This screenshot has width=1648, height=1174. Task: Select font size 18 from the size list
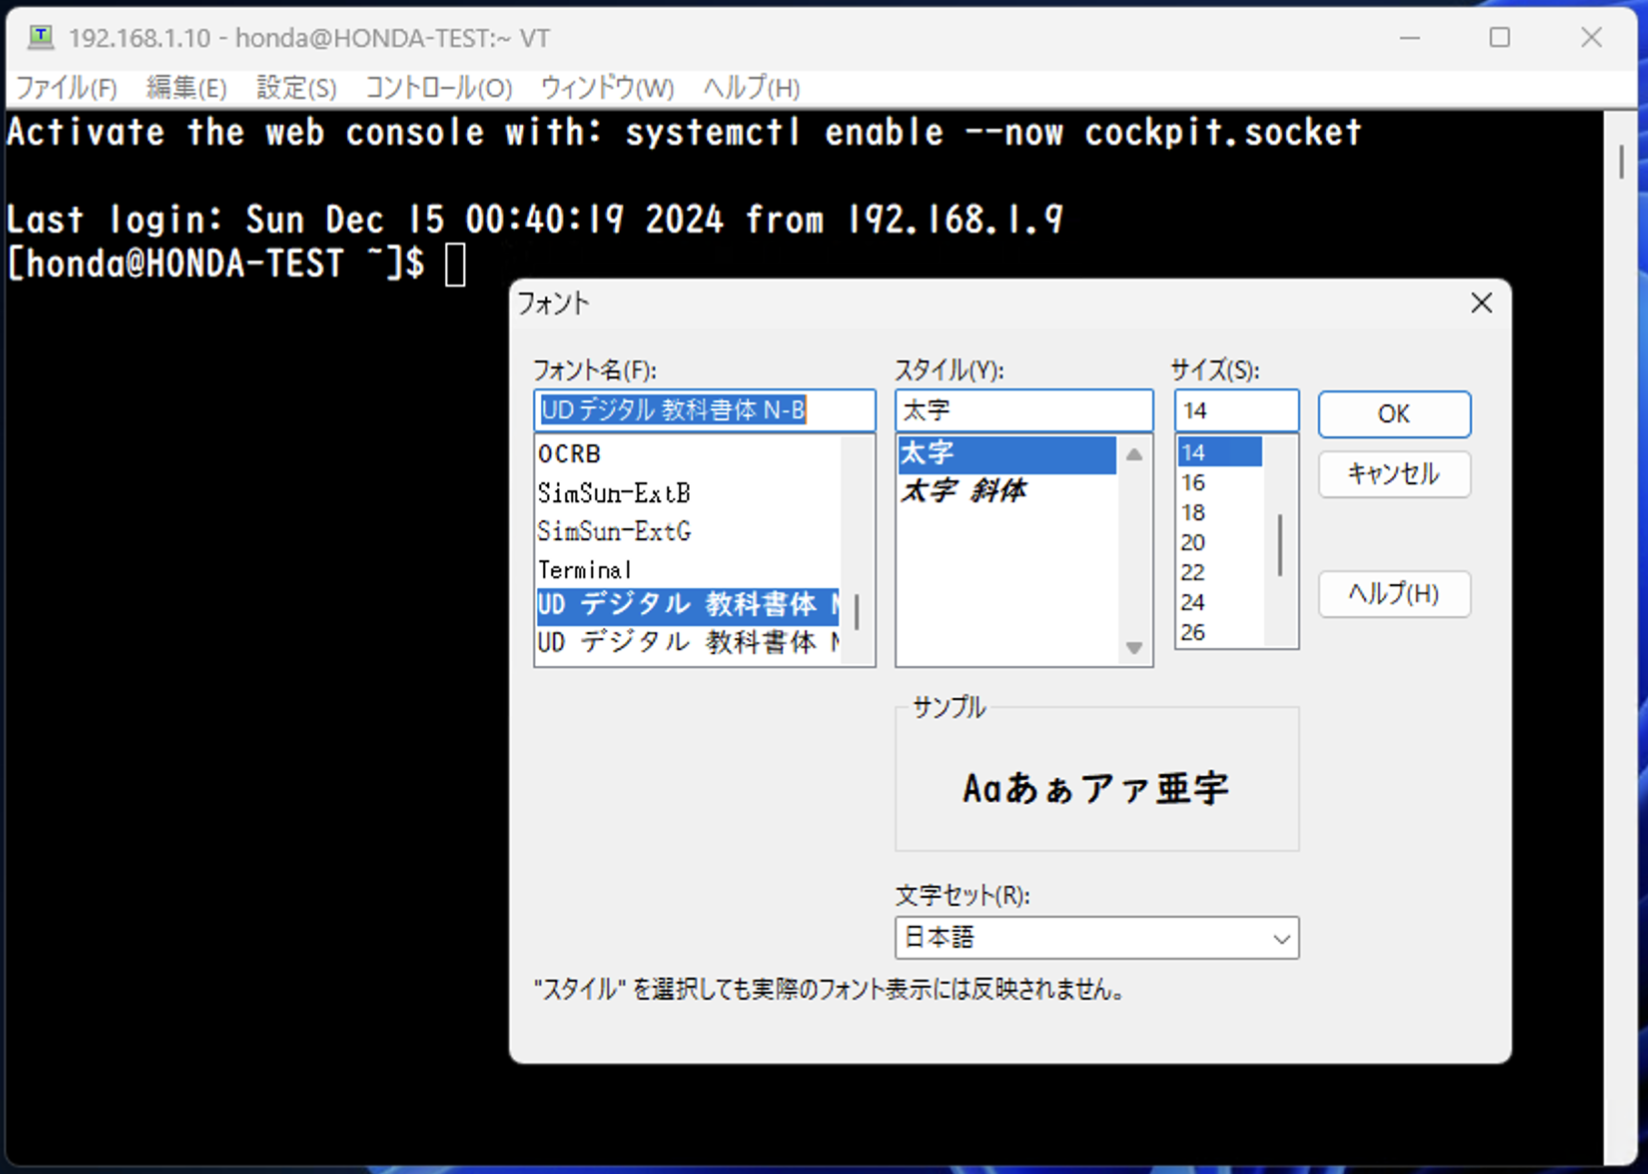[x=1193, y=512]
